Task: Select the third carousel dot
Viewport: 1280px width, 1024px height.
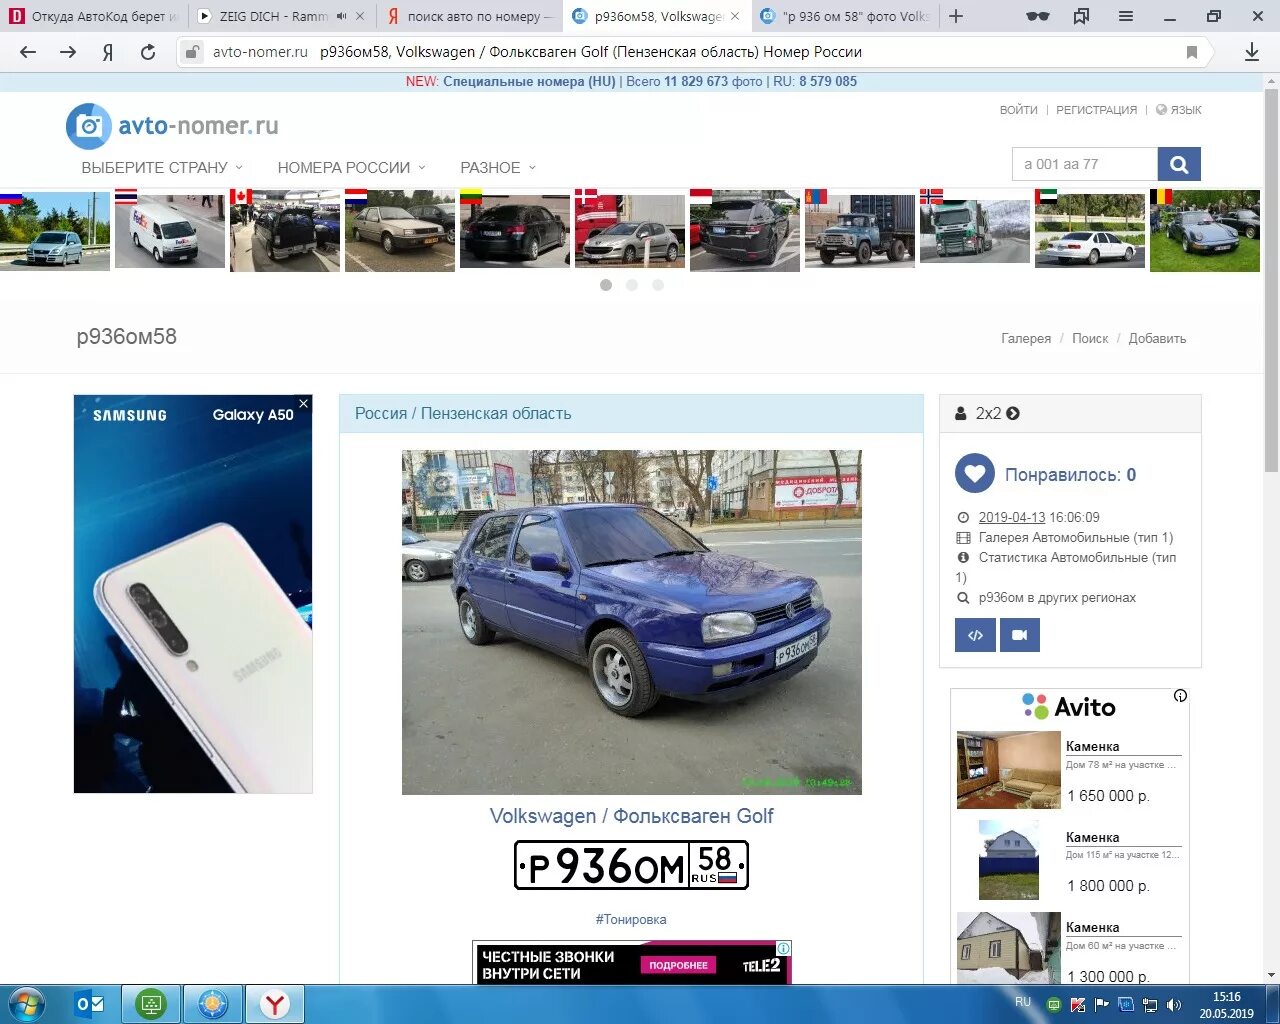Action: click(658, 285)
